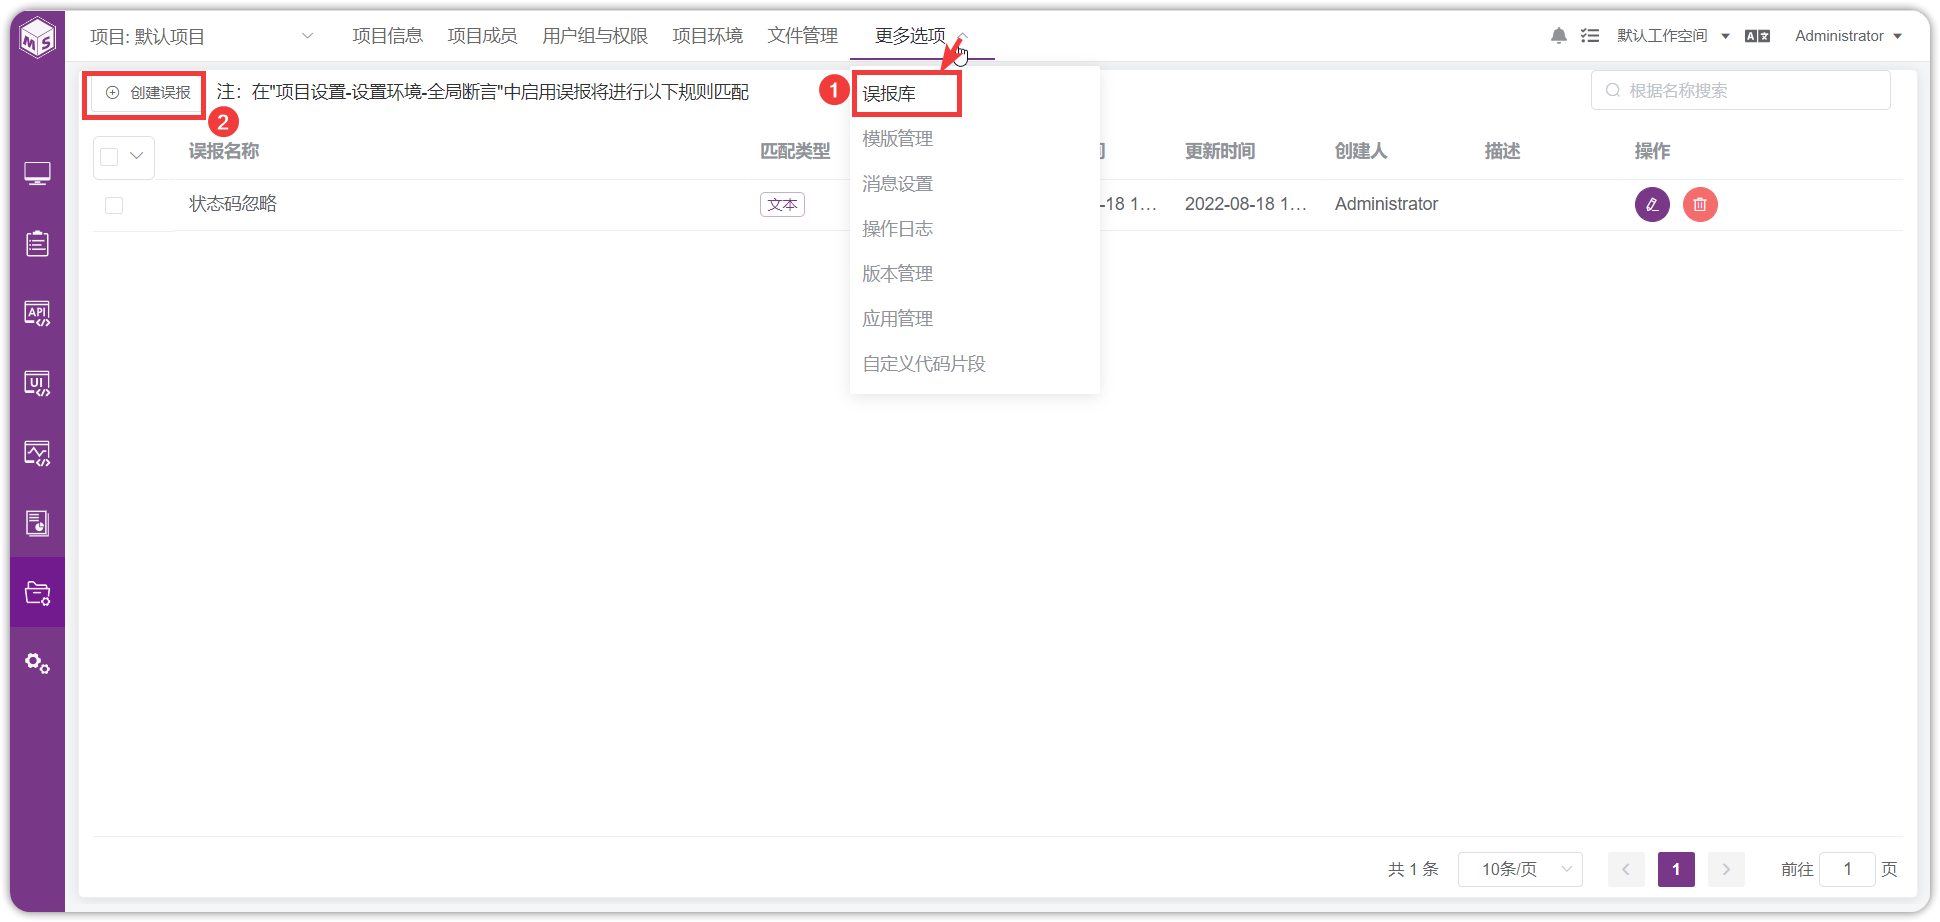Open the project settings folder icon

point(37,593)
